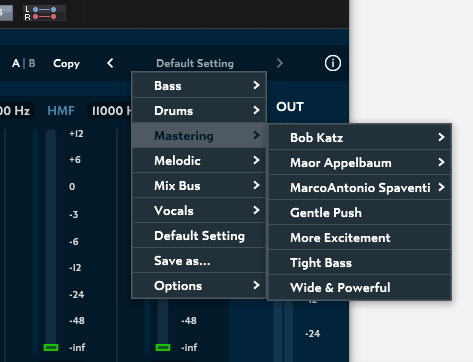Go to next preset with right arrow

click(280, 63)
